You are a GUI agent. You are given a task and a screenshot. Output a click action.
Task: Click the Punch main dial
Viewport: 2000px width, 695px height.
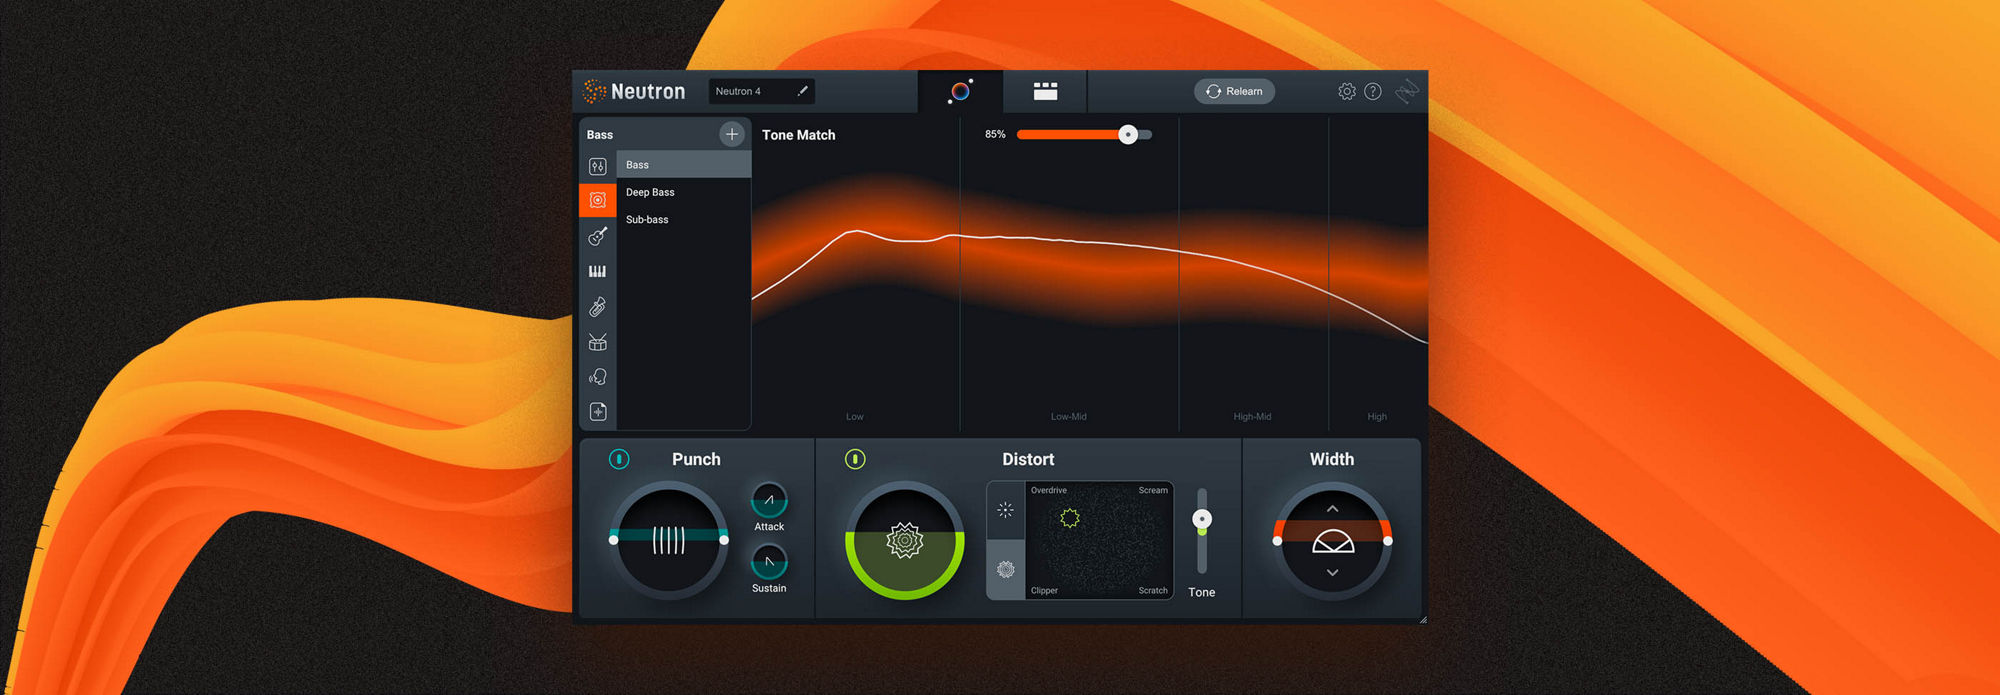(x=669, y=540)
